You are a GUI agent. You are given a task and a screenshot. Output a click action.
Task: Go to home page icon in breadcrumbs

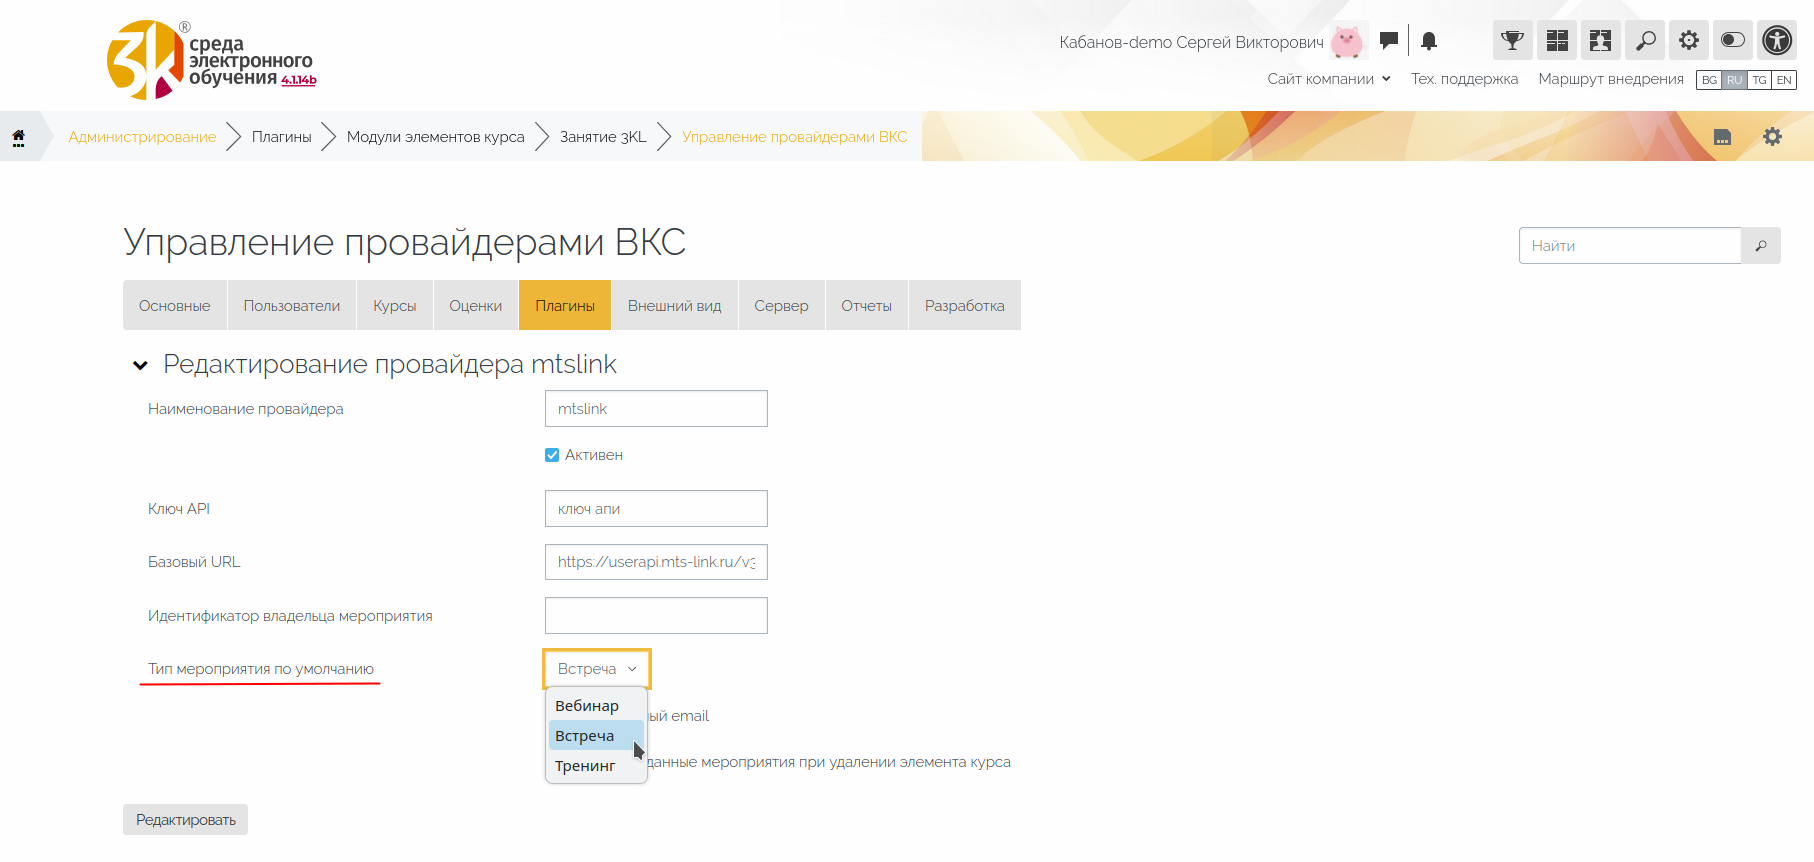point(18,137)
